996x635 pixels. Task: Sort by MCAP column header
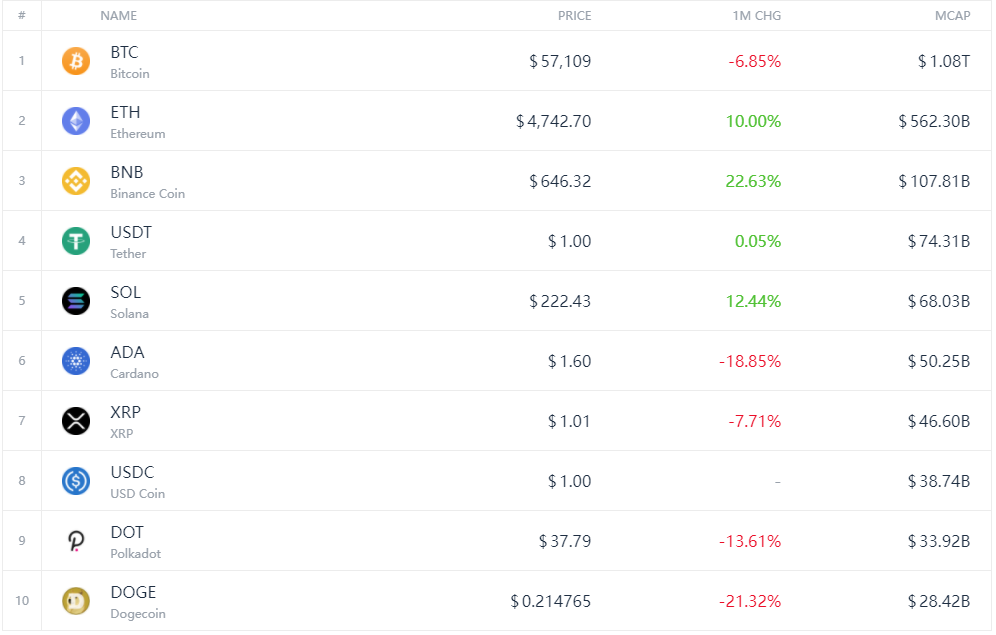pos(950,16)
